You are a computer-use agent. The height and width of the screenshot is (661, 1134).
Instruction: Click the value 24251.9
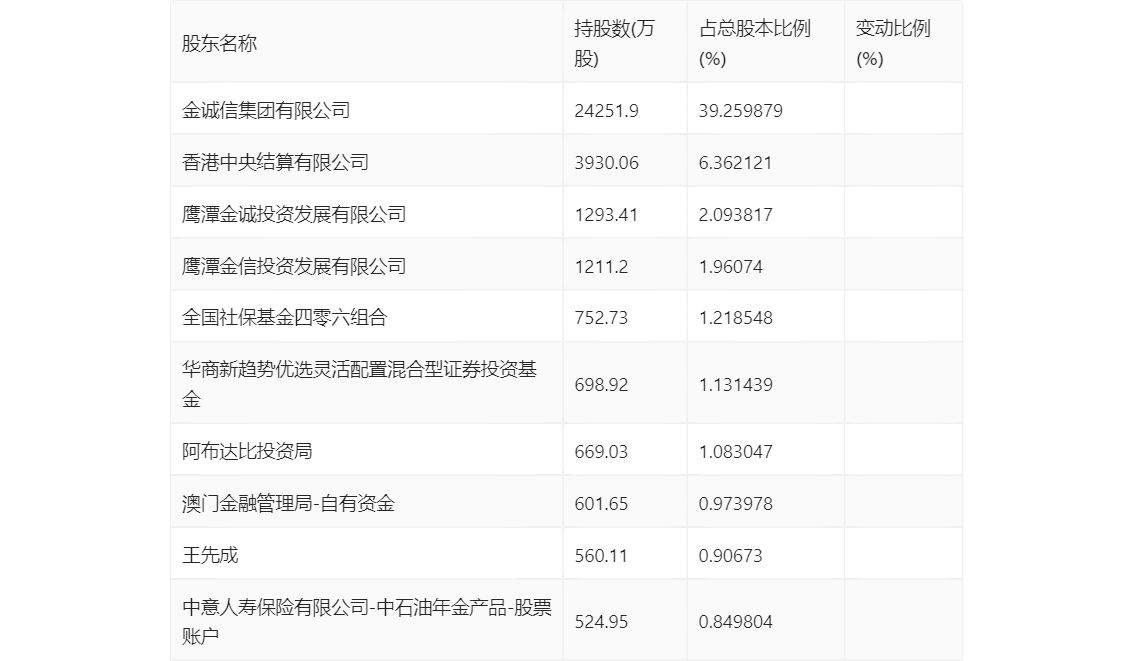(606, 111)
